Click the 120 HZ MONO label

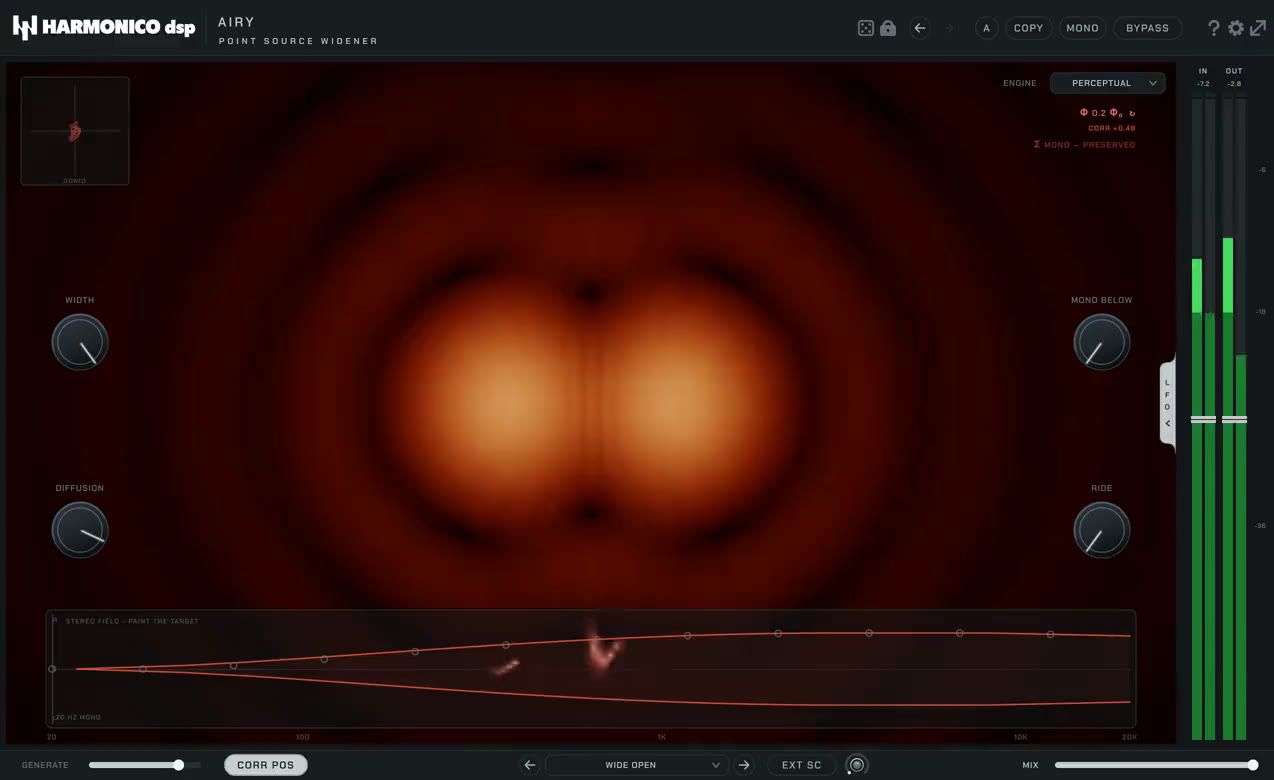[x=77, y=717]
